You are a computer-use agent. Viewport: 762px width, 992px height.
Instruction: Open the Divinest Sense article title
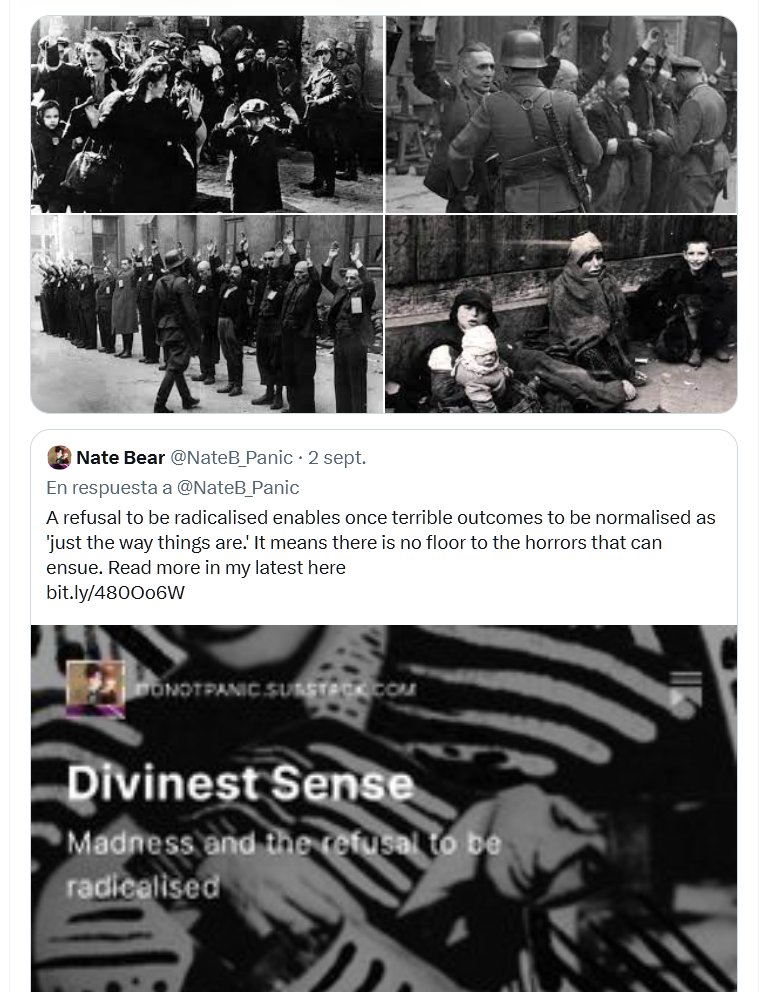pos(240,784)
